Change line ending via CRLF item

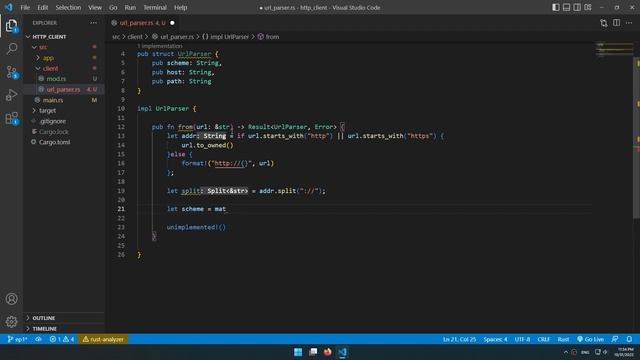click(x=543, y=339)
